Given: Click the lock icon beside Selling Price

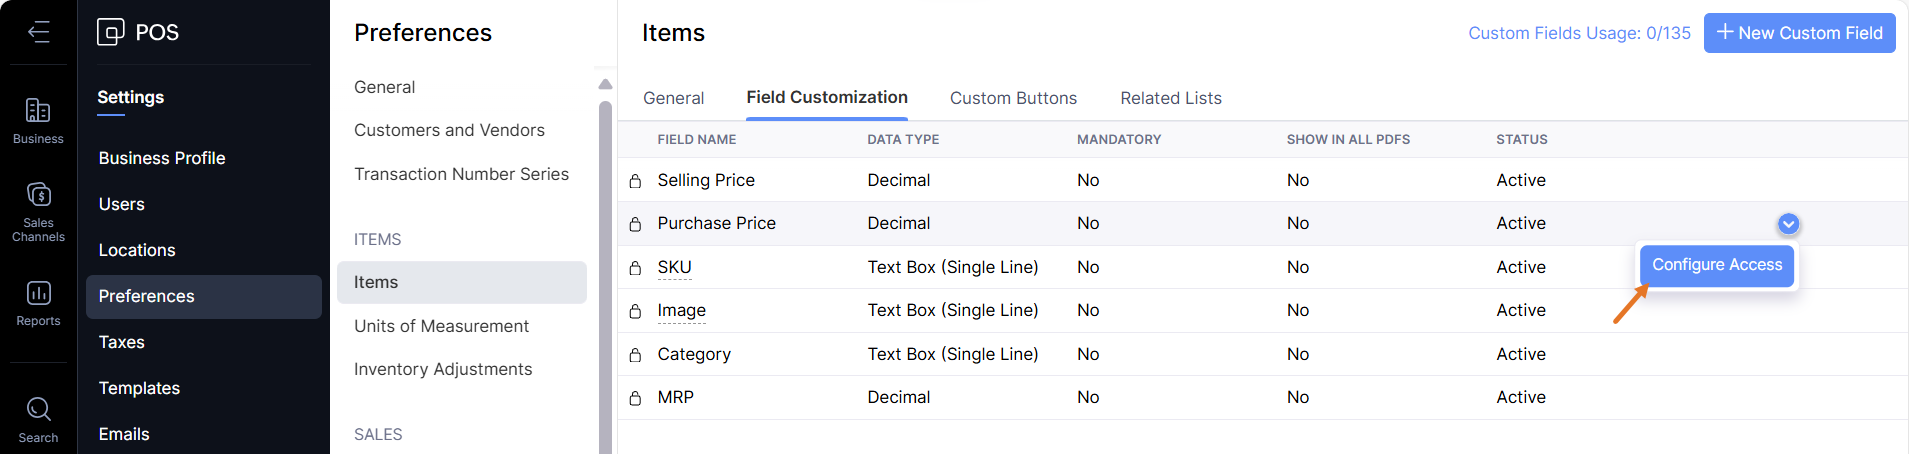Looking at the screenshot, I should (635, 181).
